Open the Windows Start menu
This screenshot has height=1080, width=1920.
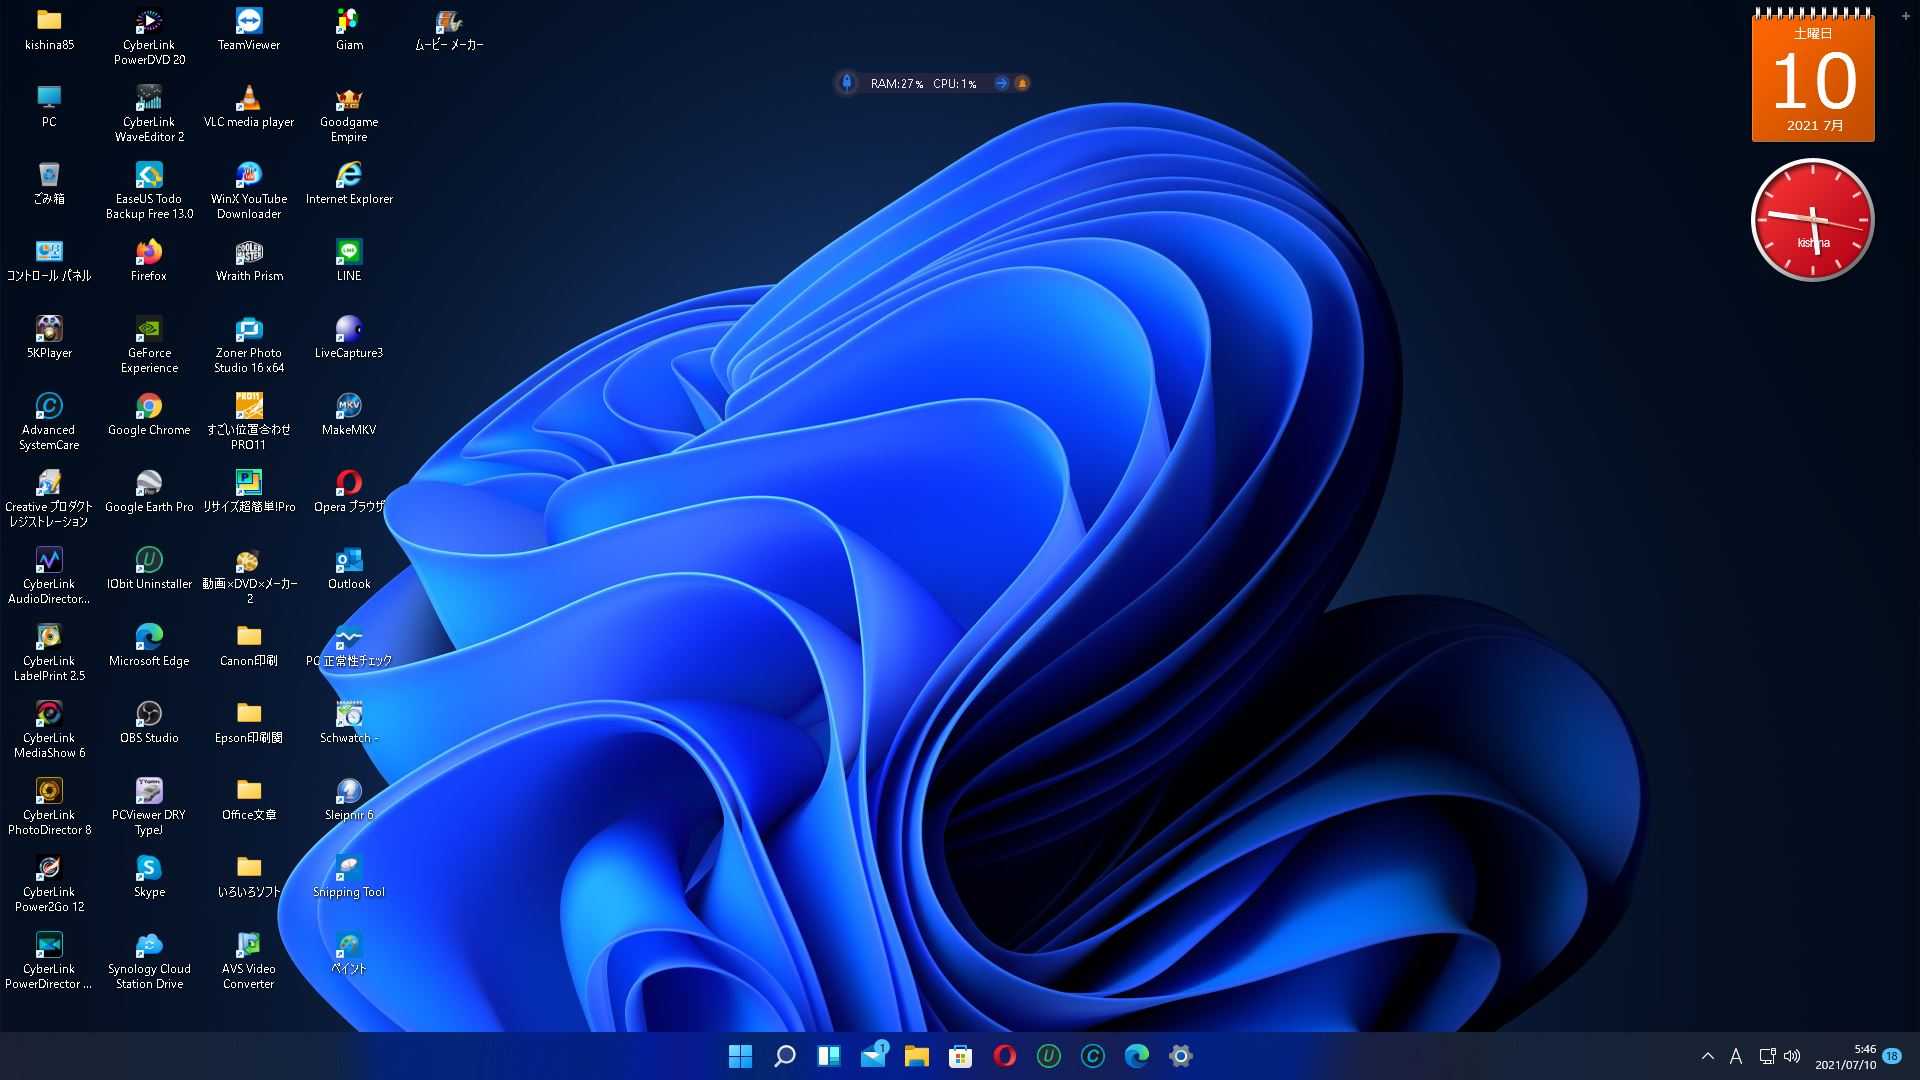[x=740, y=1056]
